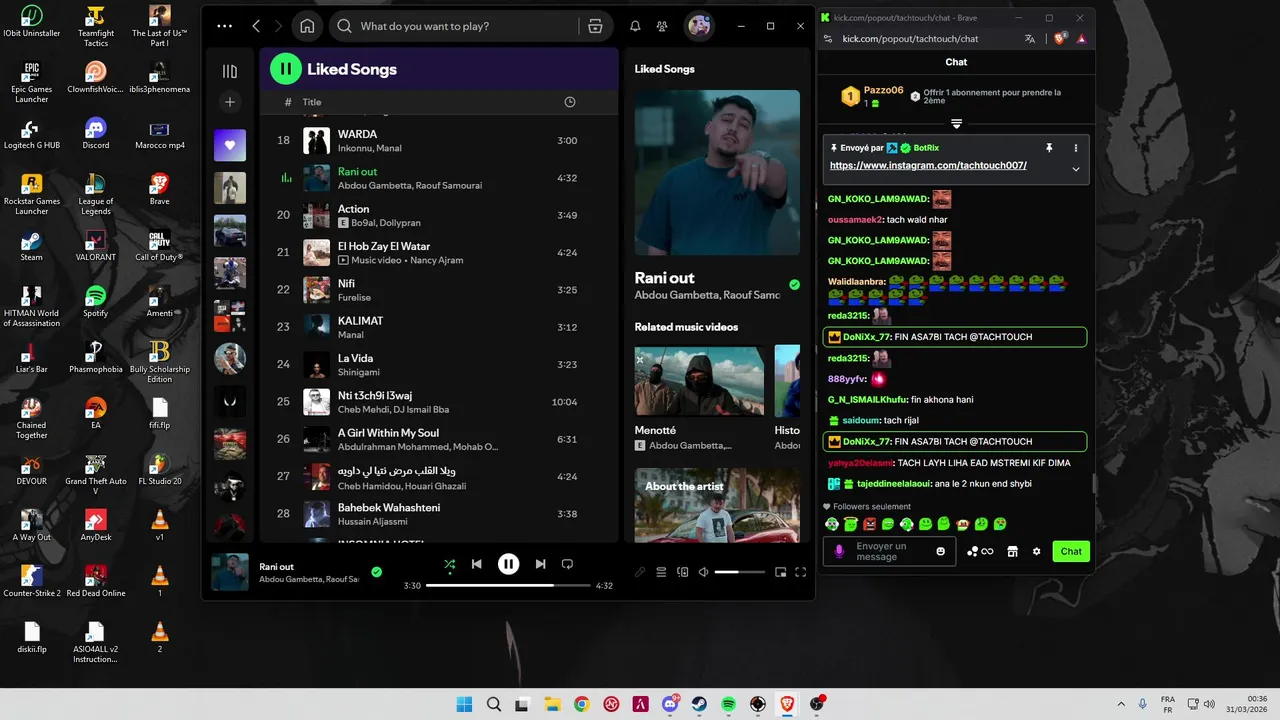Click Now Playing album cover thumbnail in player bar
The height and width of the screenshot is (720, 1280).
[230, 572]
